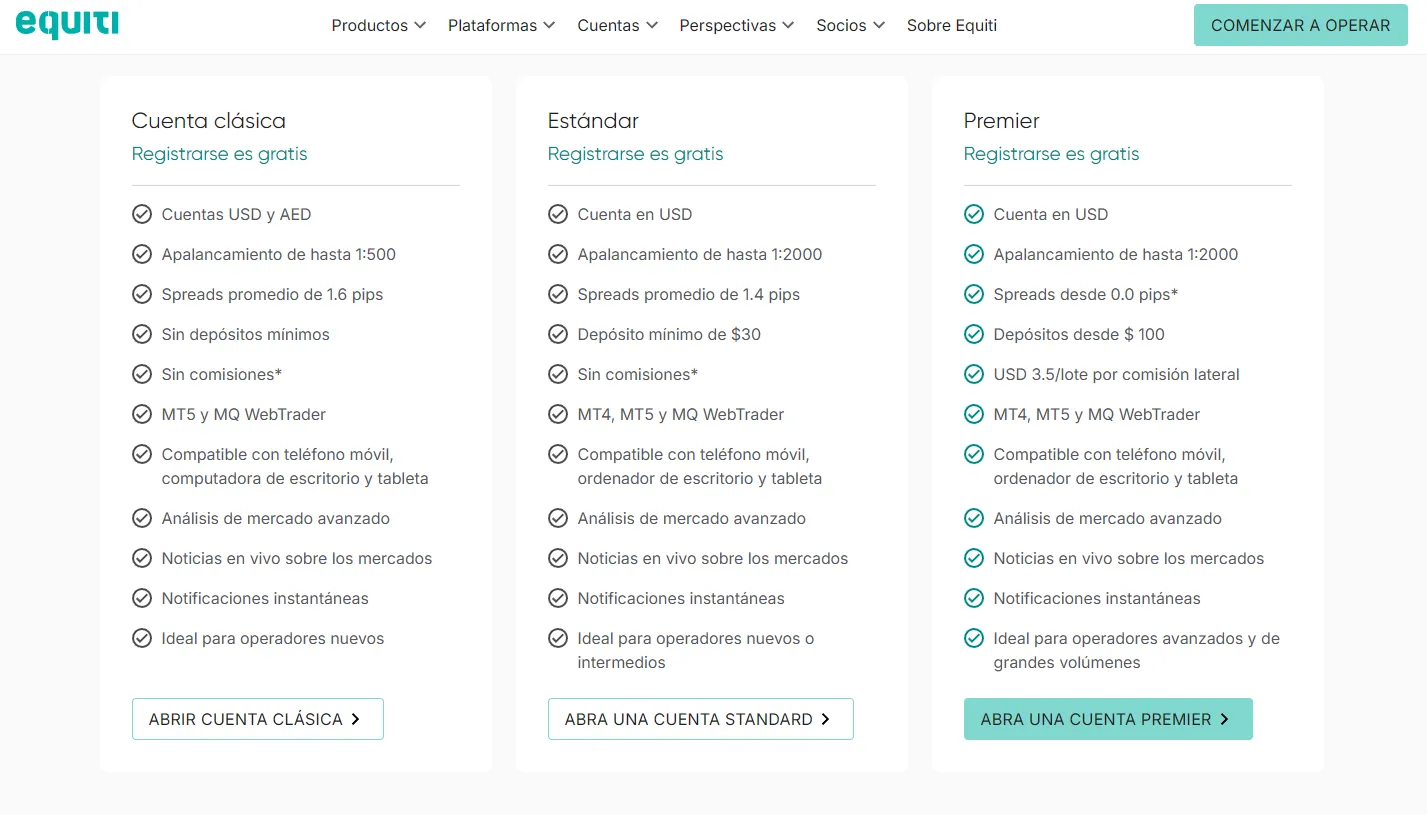Click ABRA UNA CUENTA PREMIER button
The width and height of the screenshot is (1427, 815).
[x=1108, y=719]
